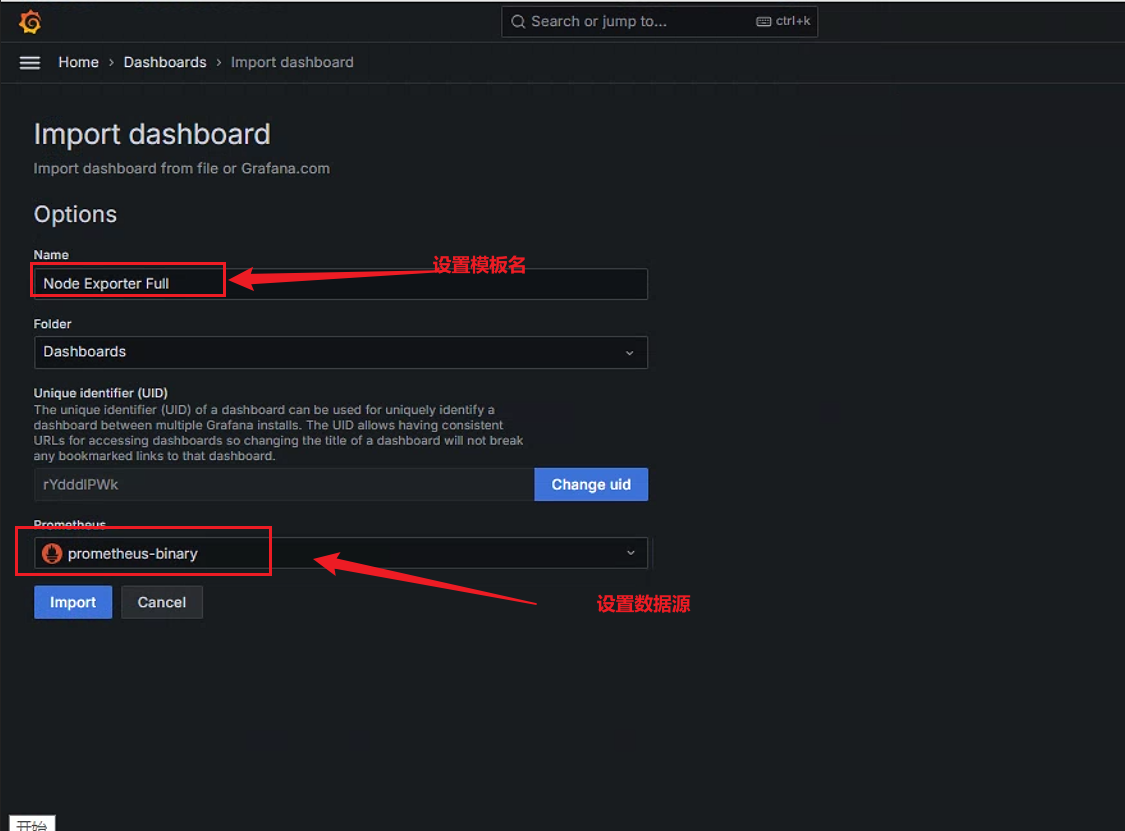The width and height of the screenshot is (1125, 831).
Task: Click the 'Options' section heading
Action: [75, 214]
